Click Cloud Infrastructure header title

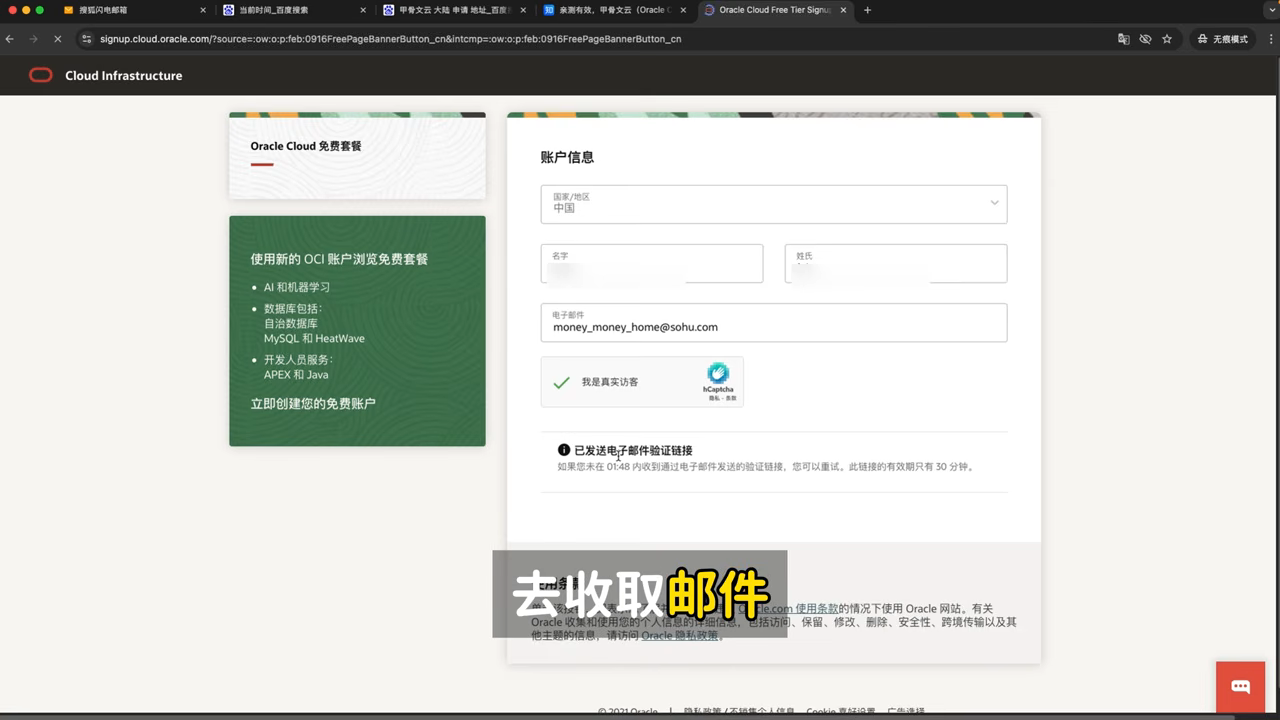coord(124,75)
